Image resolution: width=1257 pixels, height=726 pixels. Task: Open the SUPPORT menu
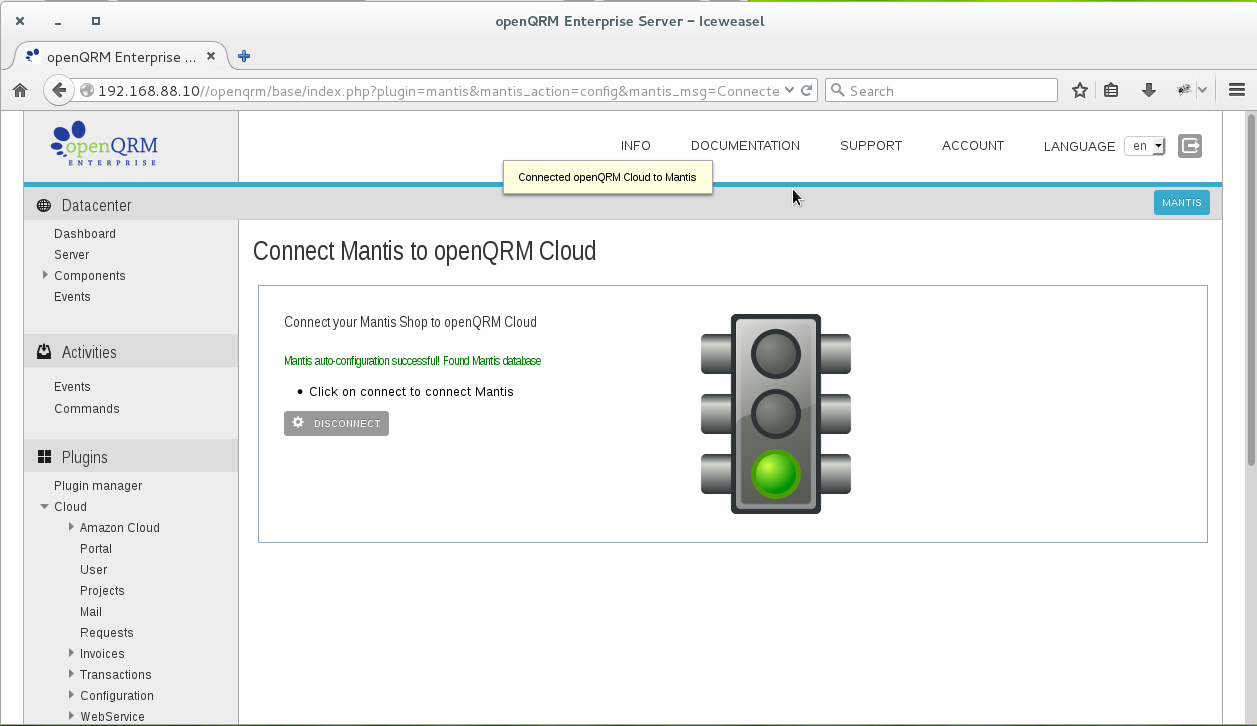pos(871,146)
